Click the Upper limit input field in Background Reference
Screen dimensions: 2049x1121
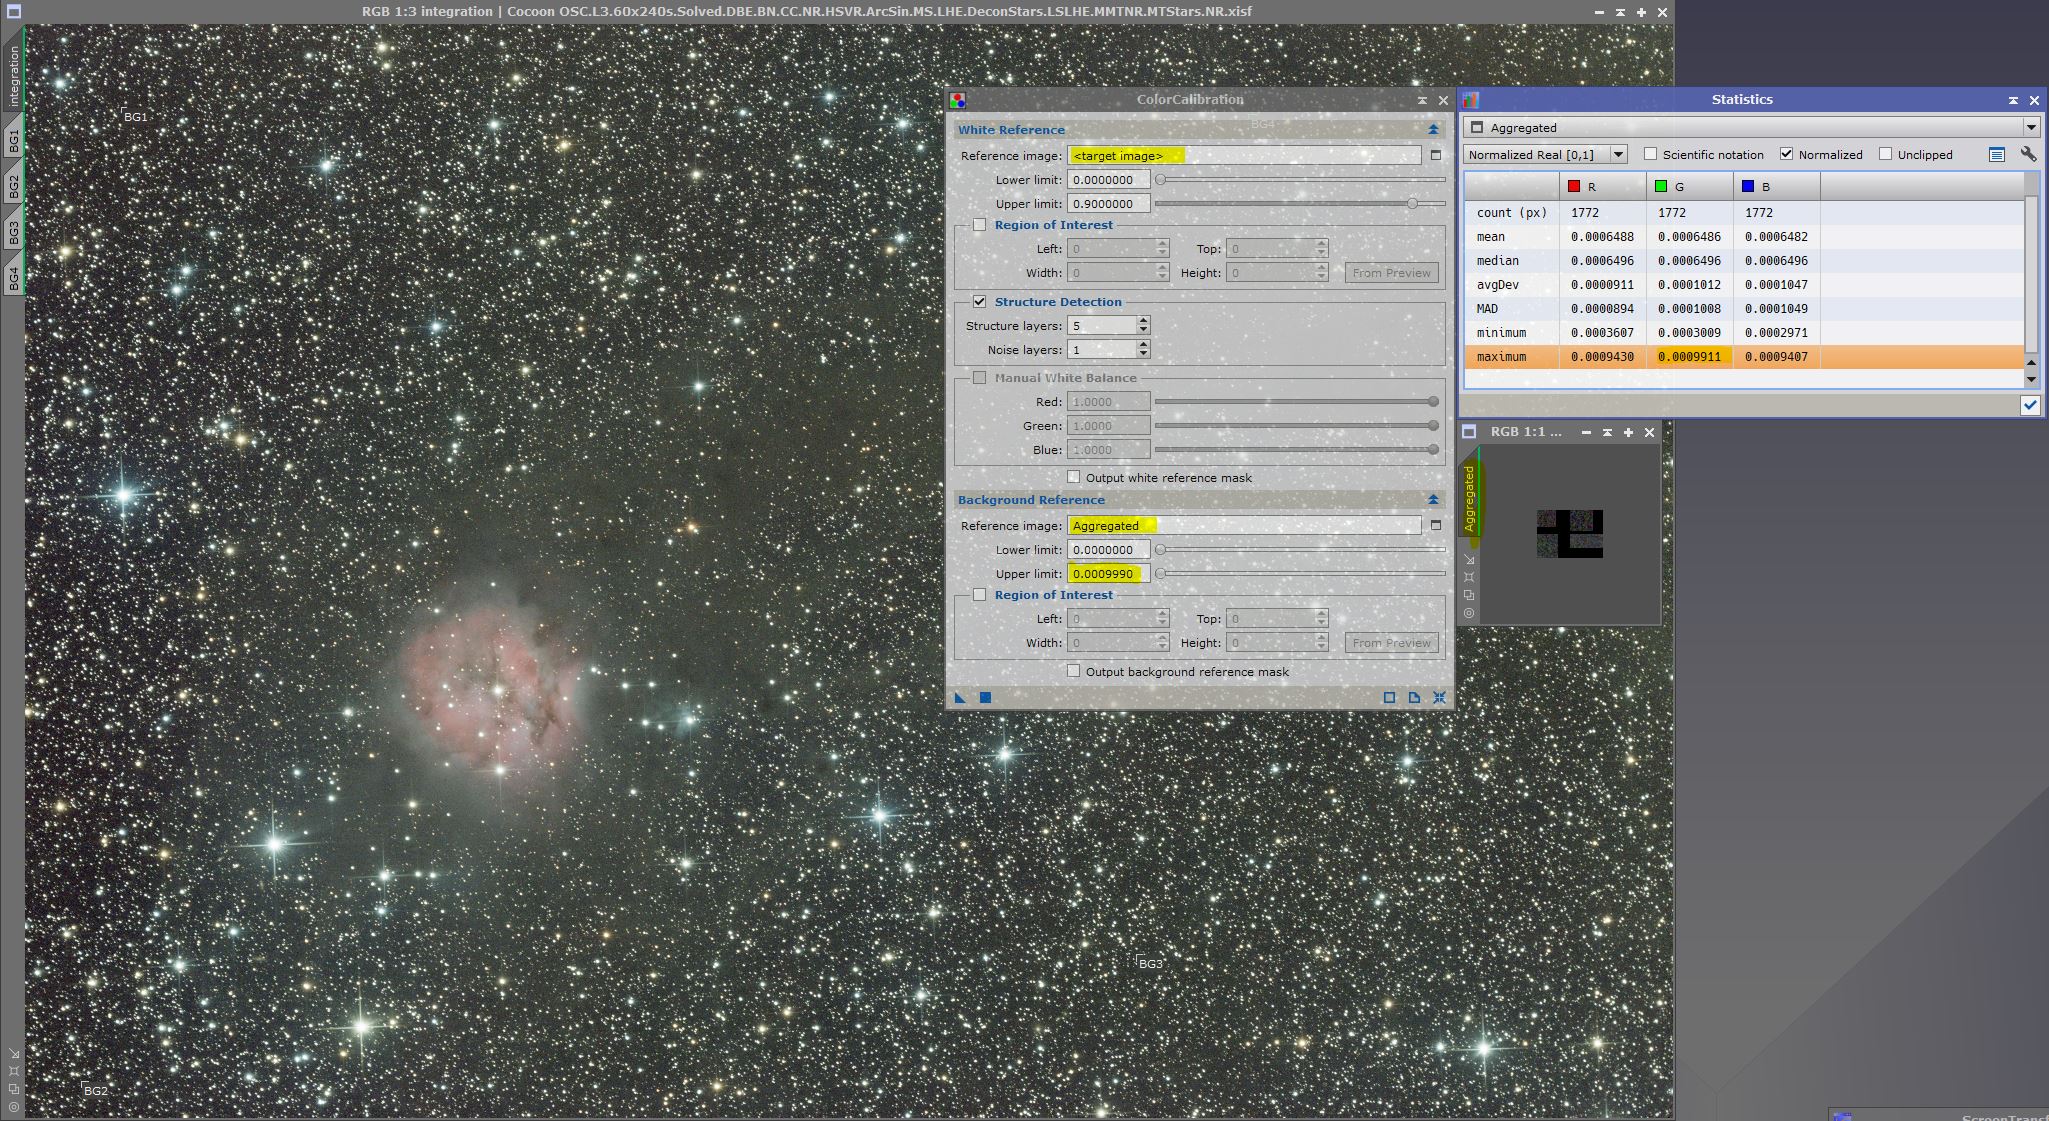pos(1102,573)
